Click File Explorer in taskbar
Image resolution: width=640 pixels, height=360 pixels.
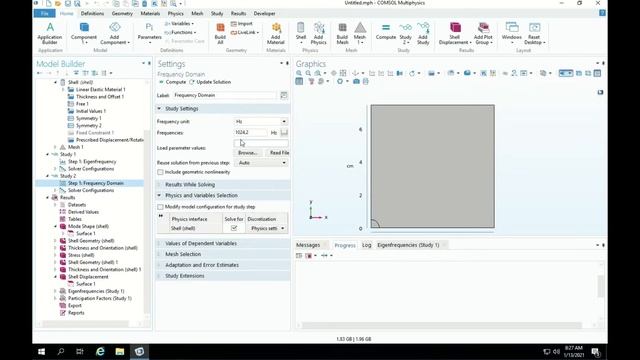(120, 351)
